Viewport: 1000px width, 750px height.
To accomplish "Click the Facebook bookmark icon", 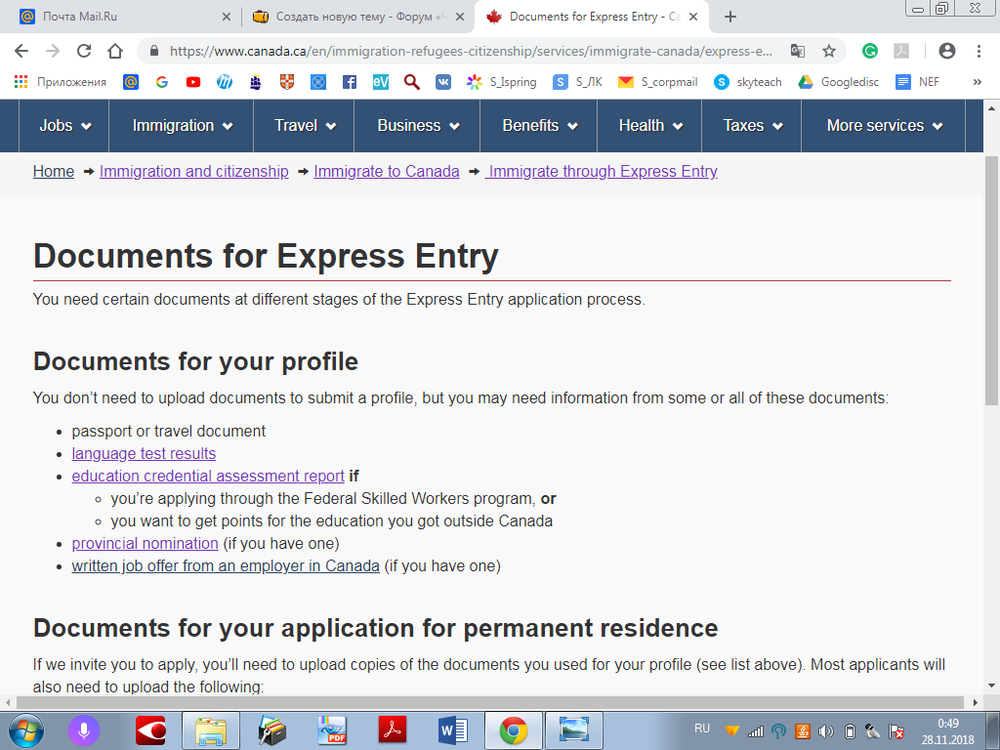I will [349, 82].
